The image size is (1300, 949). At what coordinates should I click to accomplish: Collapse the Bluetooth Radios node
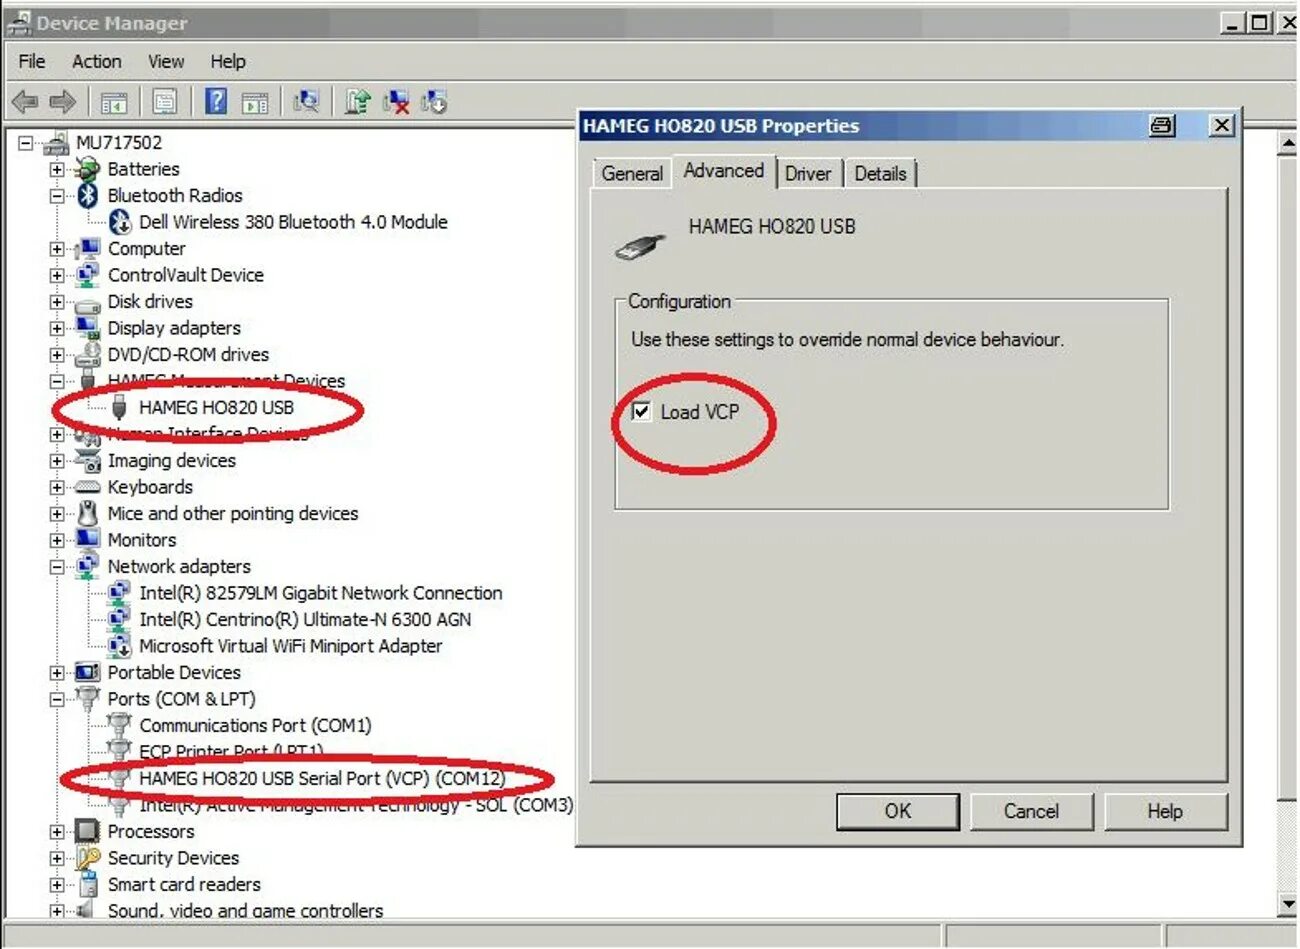pyautogui.click(x=57, y=196)
